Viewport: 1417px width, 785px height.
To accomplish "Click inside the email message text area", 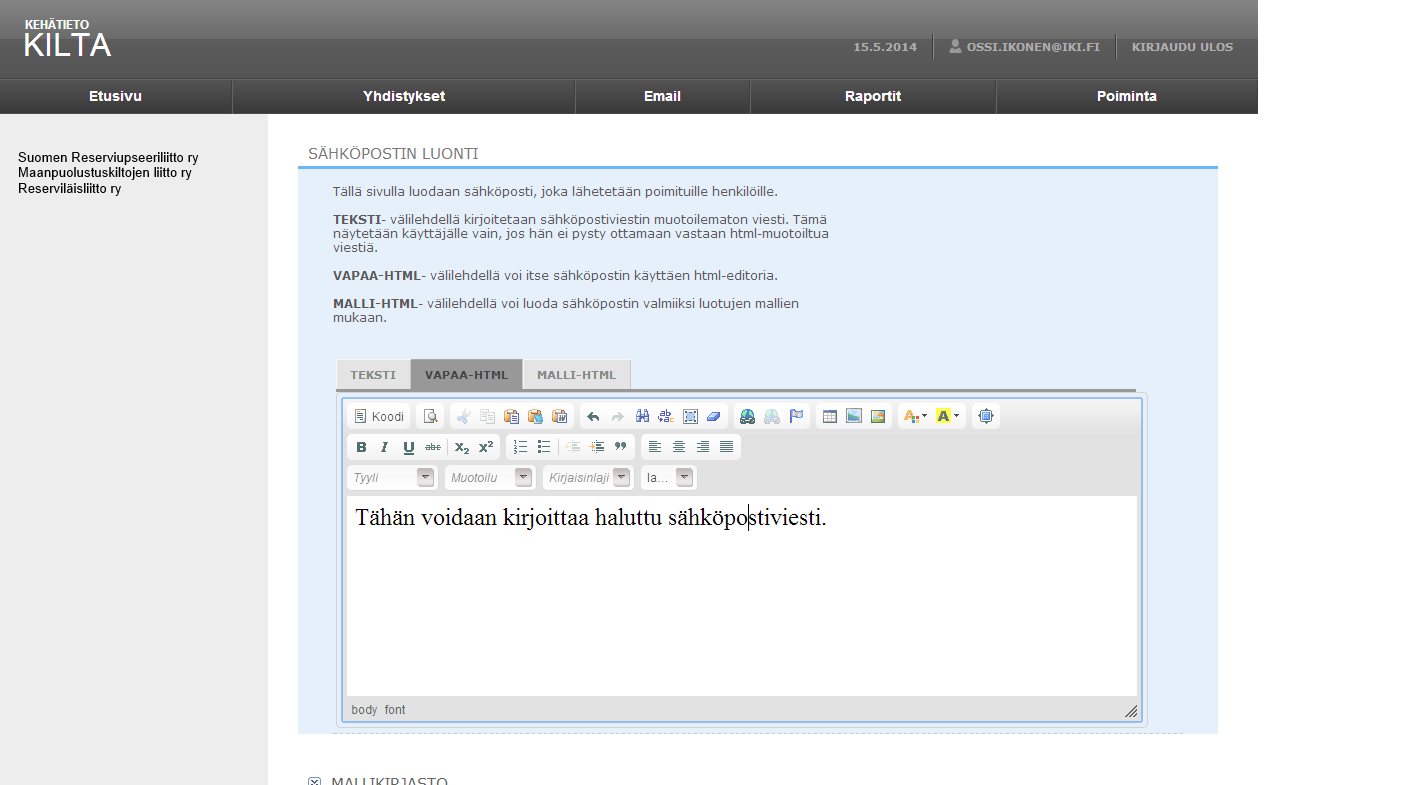I will pos(742,596).
